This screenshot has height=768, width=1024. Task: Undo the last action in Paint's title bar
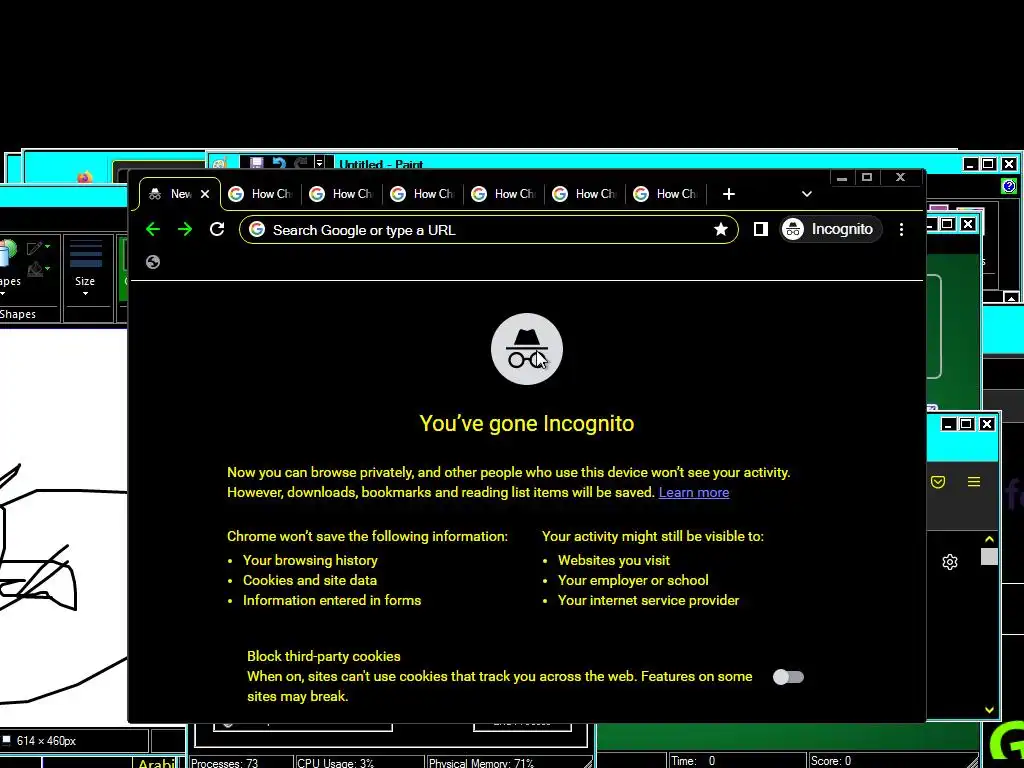[279, 163]
